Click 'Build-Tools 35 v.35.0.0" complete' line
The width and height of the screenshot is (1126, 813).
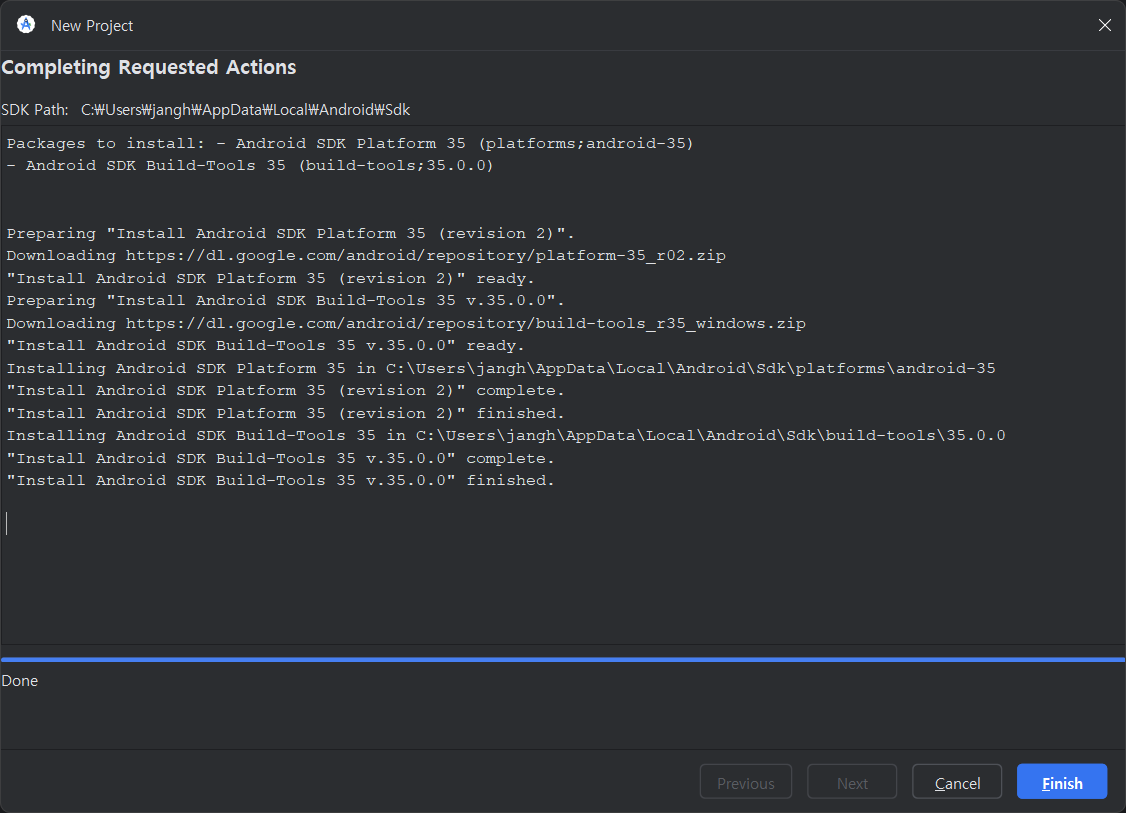[281, 458]
